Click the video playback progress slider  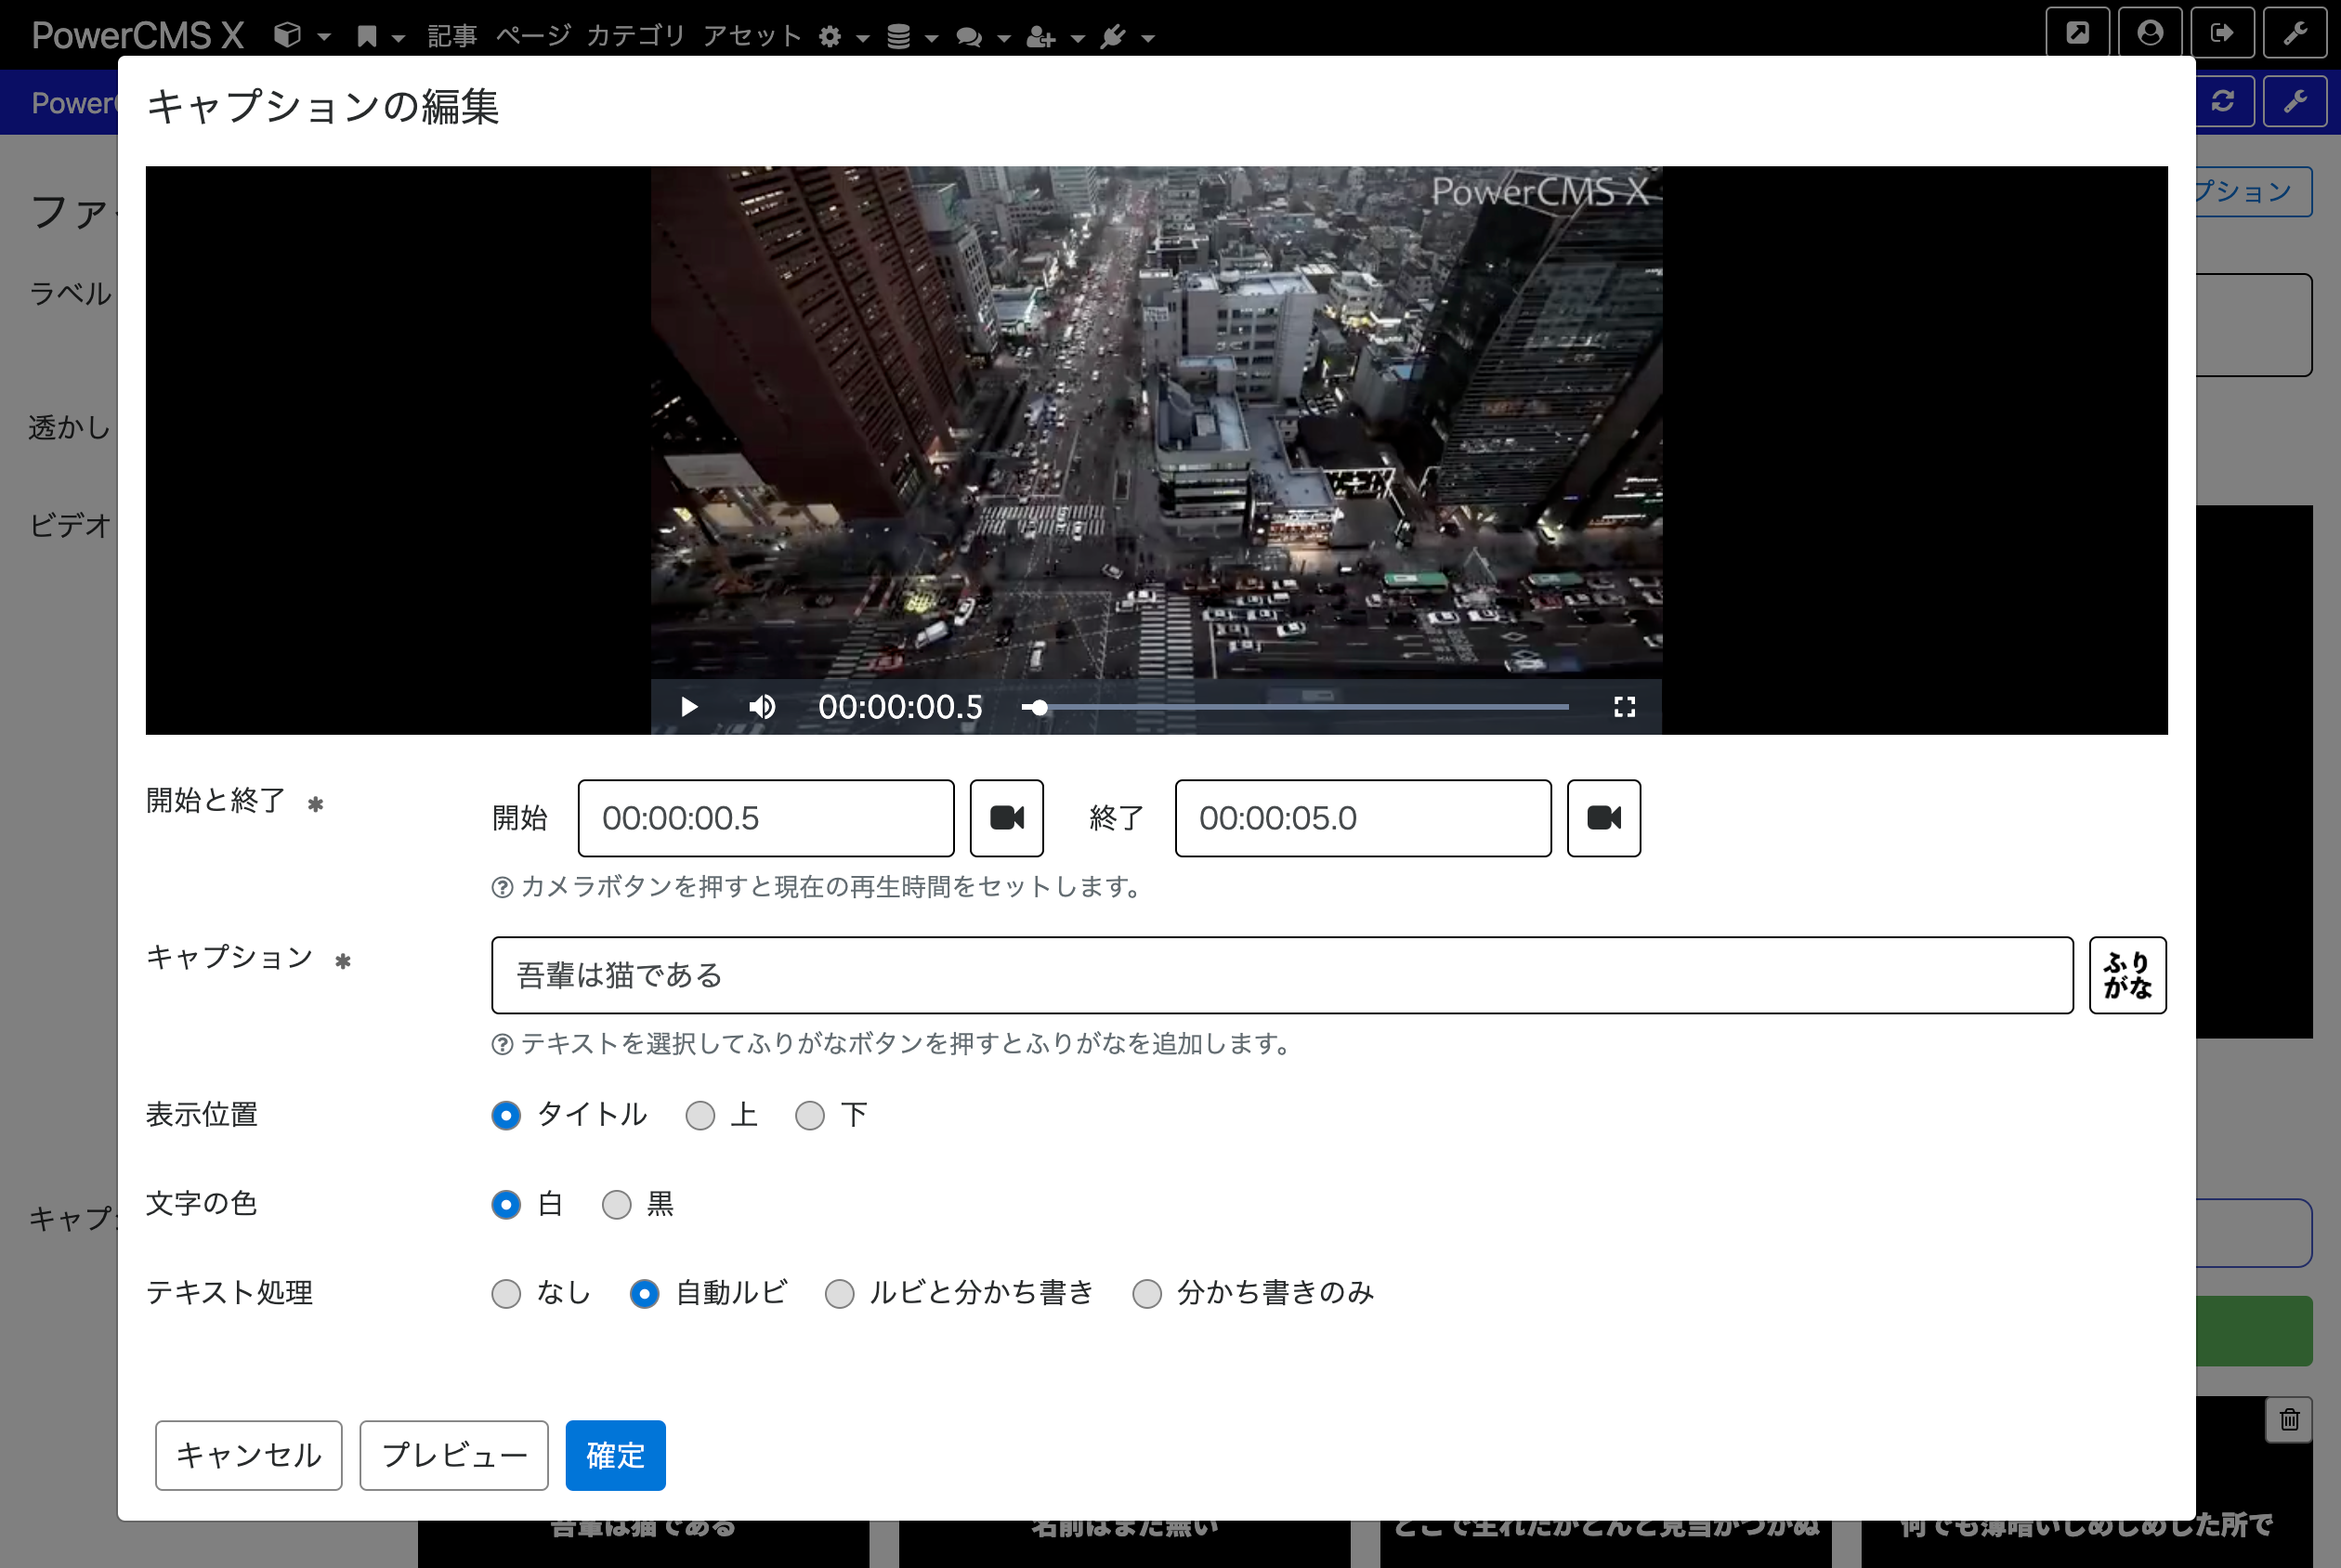pyautogui.click(x=1300, y=707)
